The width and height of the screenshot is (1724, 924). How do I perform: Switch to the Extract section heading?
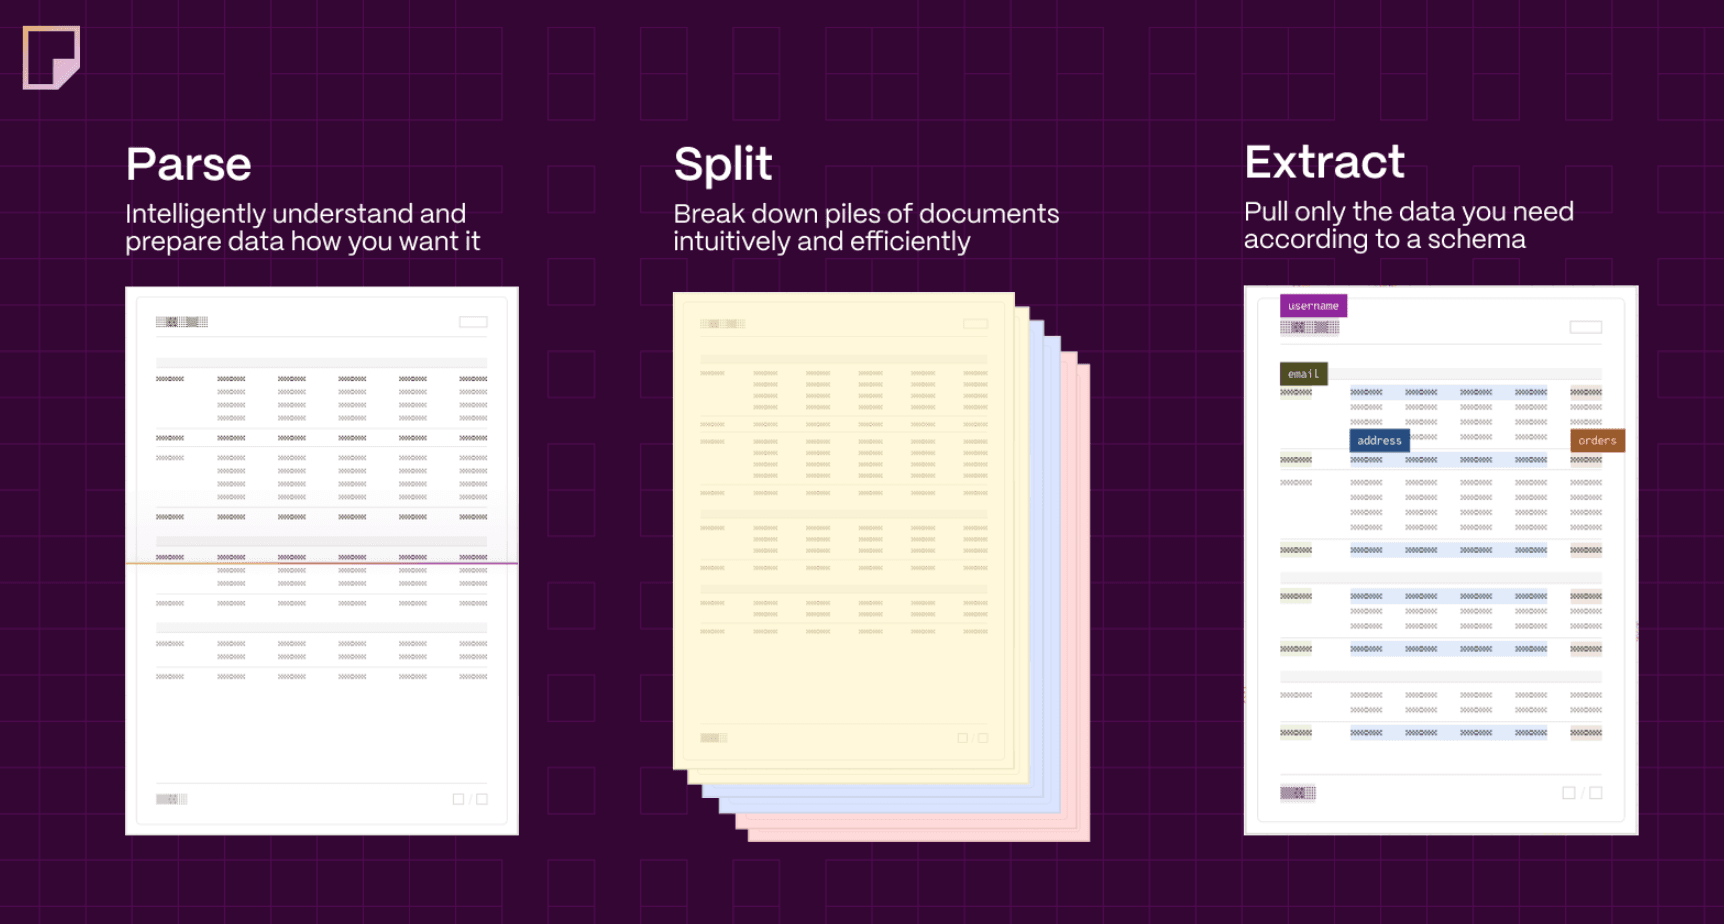click(x=1324, y=161)
